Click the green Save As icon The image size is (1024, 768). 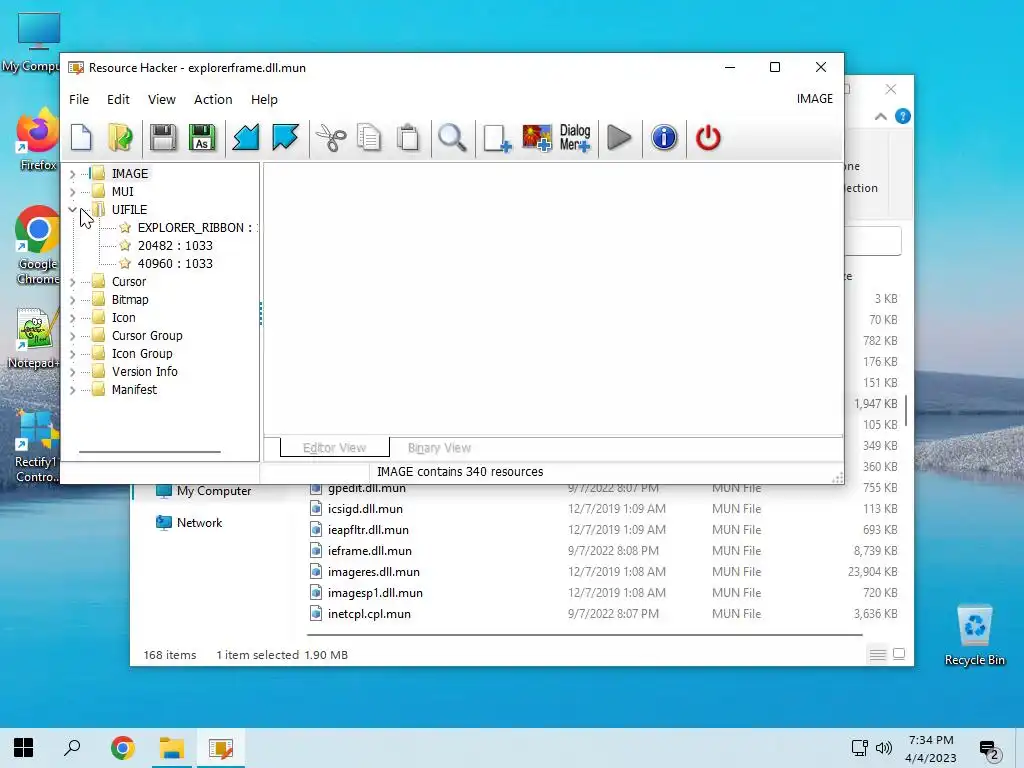tap(202, 138)
